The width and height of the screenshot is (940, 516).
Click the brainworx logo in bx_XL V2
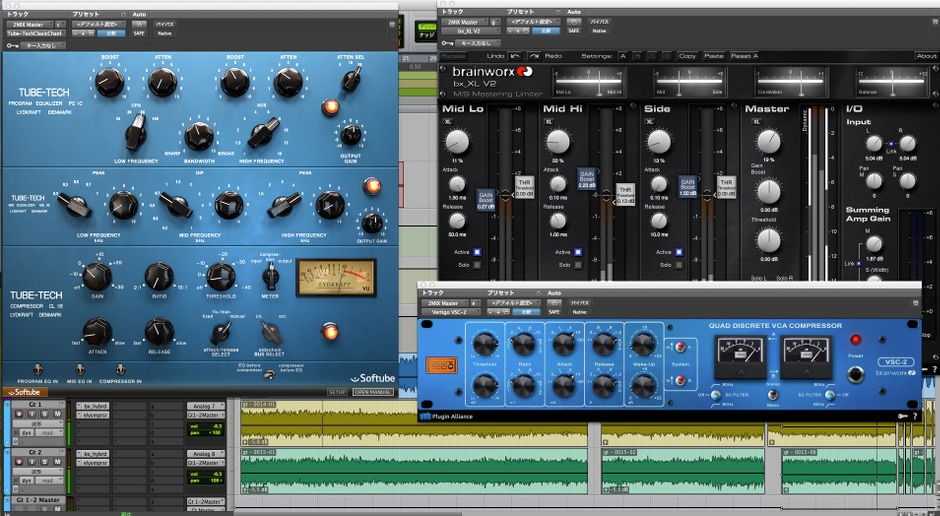492,72
